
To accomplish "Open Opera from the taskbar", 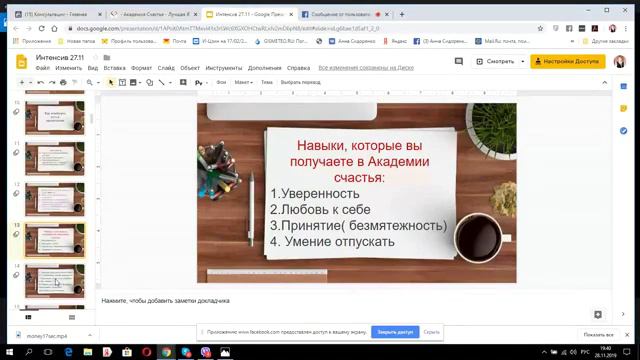I will (x=147, y=352).
